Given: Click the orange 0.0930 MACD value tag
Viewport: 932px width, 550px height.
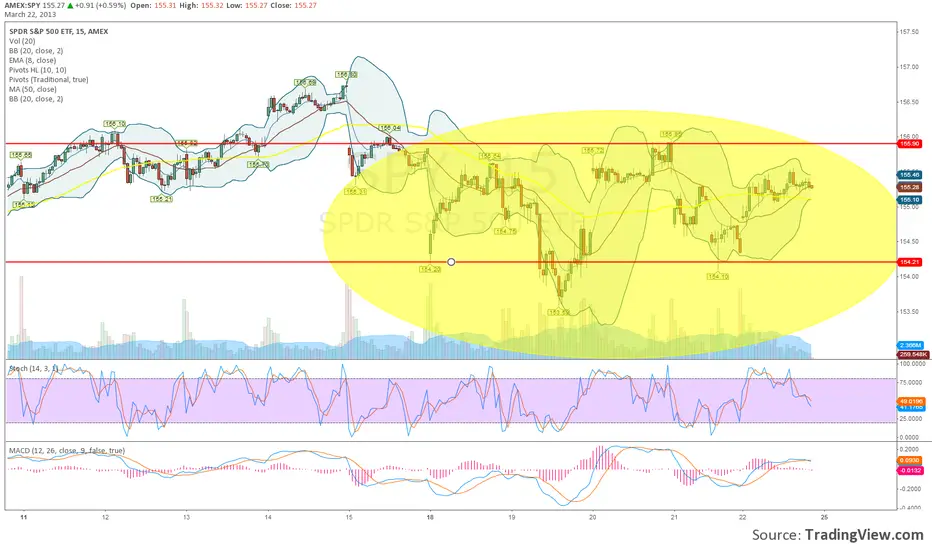Looking at the screenshot, I should (x=909, y=460).
